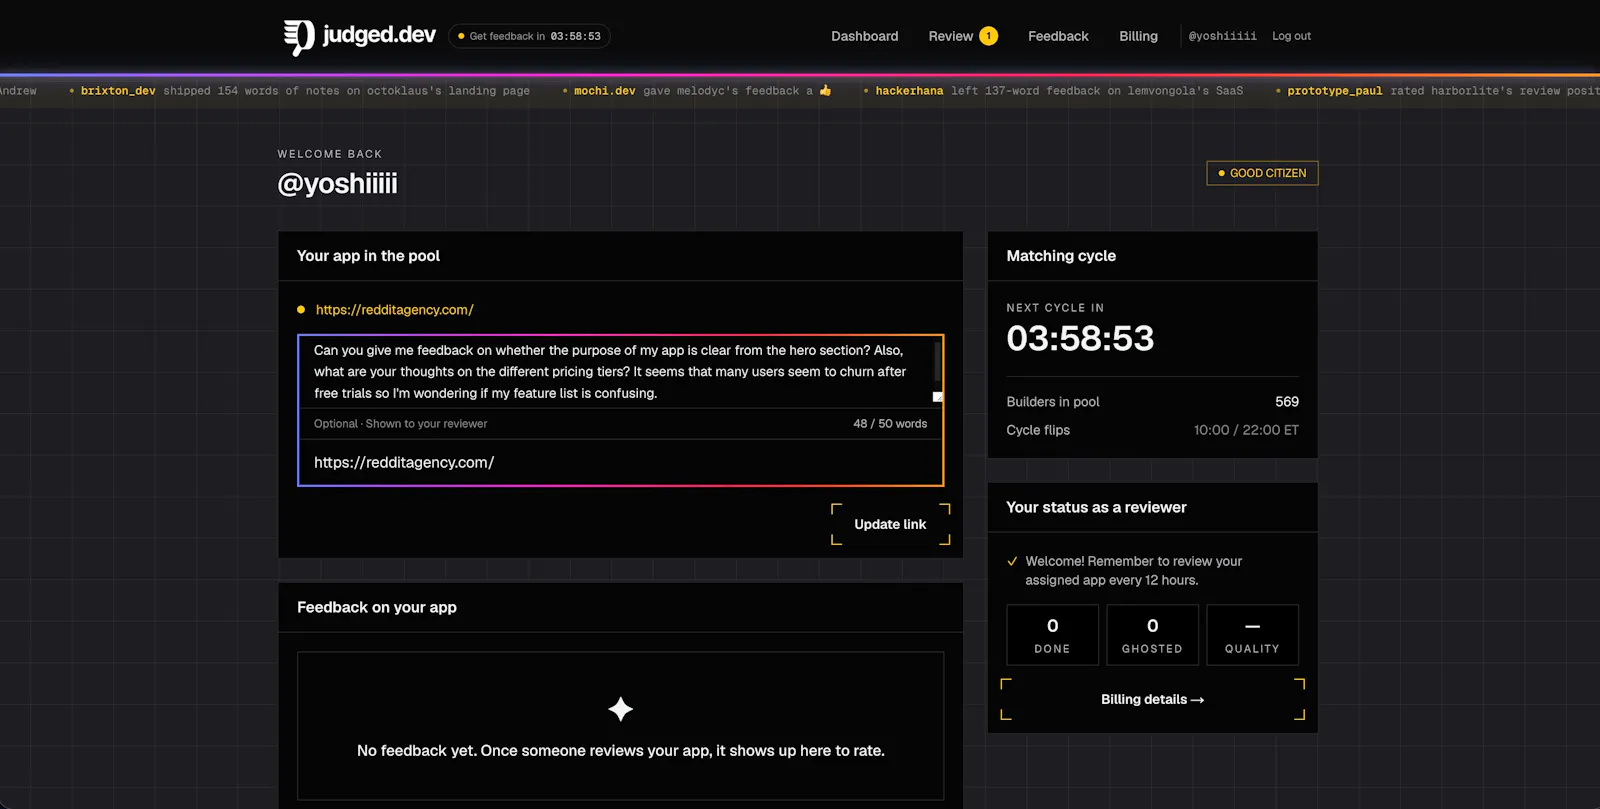The height and width of the screenshot is (809, 1600).
Task: Click the yellow status dot beside app link
Action: 301,310
